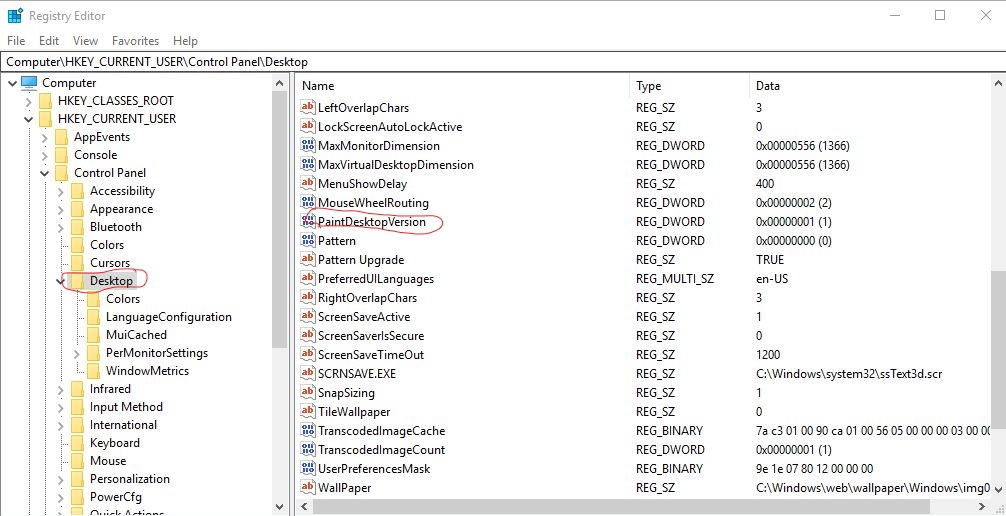
Task: Click the UserPreferencesMask binary icon
Action: point(308,469)
